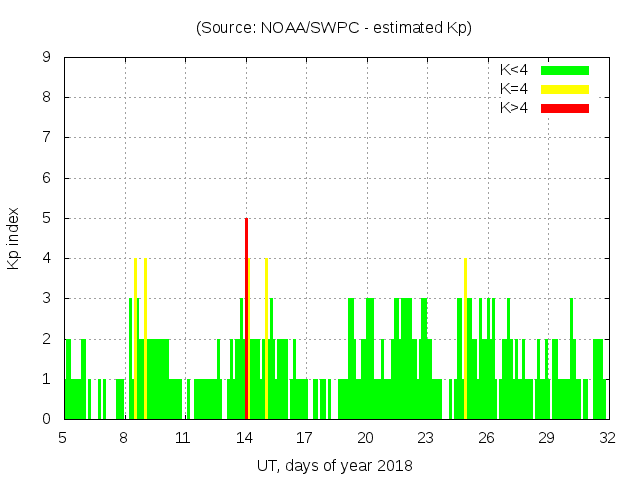The image size is (640, 480).
Task: Click the 'UT, days of year 2018' axis label
Action: point(334,465)
